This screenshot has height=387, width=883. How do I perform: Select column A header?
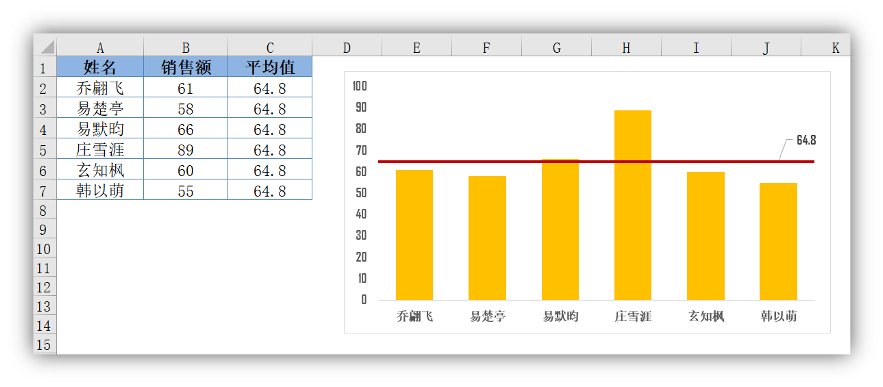click(x=100, y=47)
